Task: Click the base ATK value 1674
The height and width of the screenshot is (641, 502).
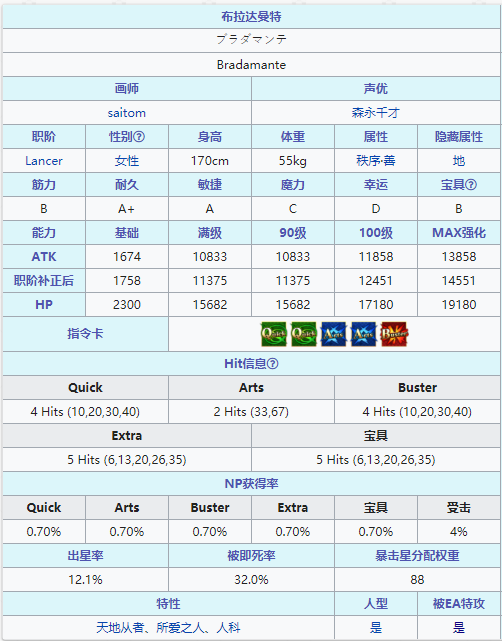Action: [127, 257]
